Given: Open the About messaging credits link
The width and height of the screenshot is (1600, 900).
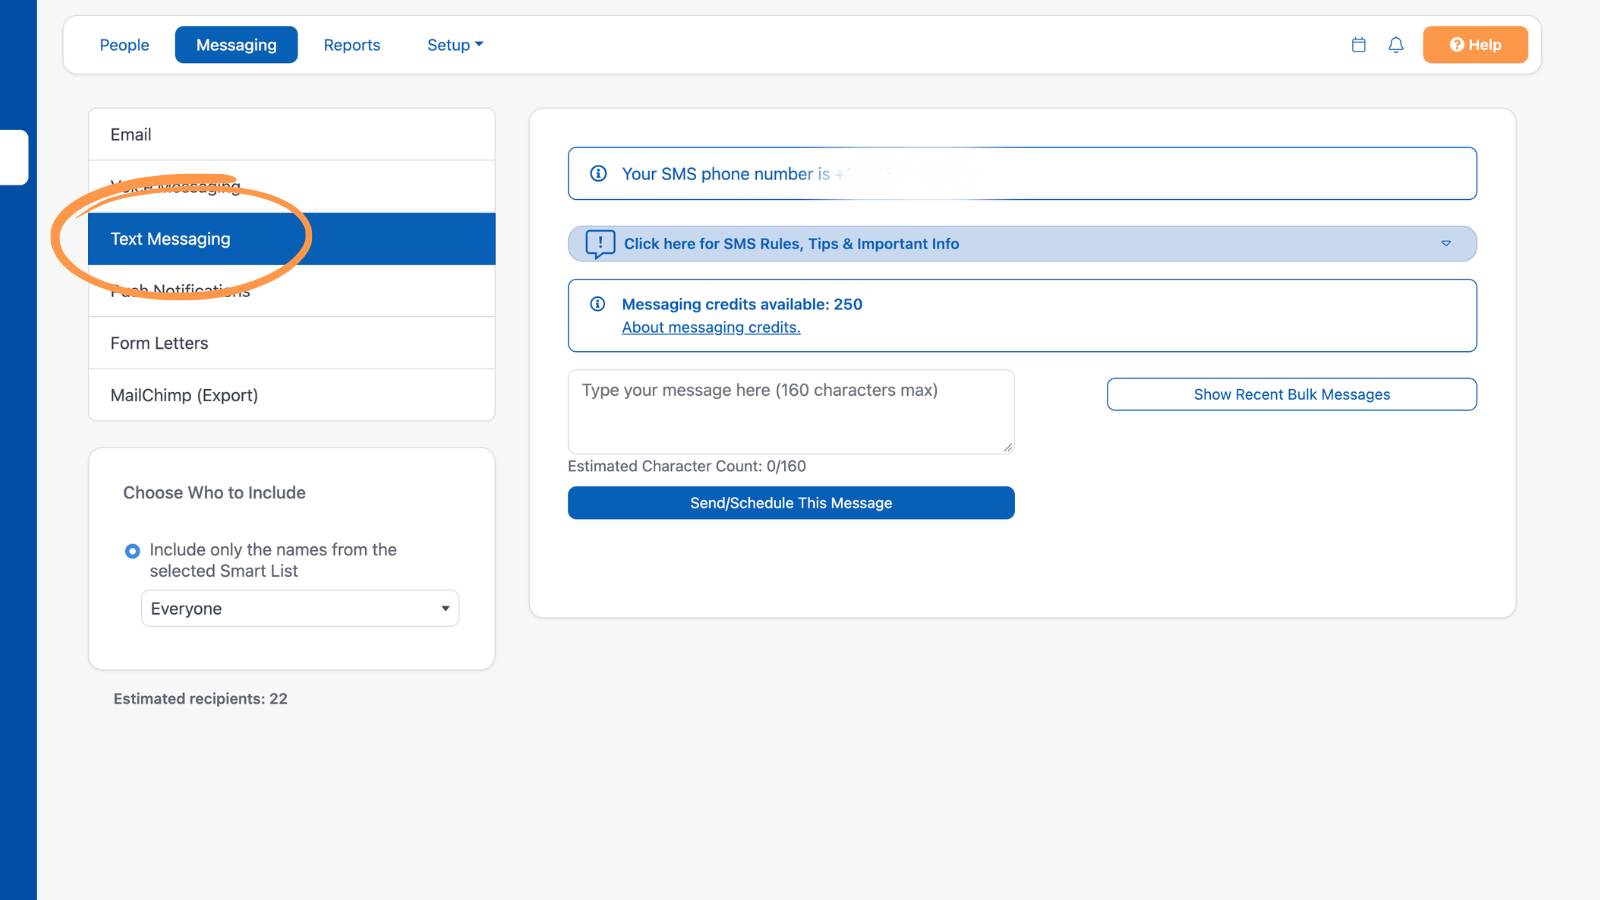Looking at the screenshot, I should (711, 327).
